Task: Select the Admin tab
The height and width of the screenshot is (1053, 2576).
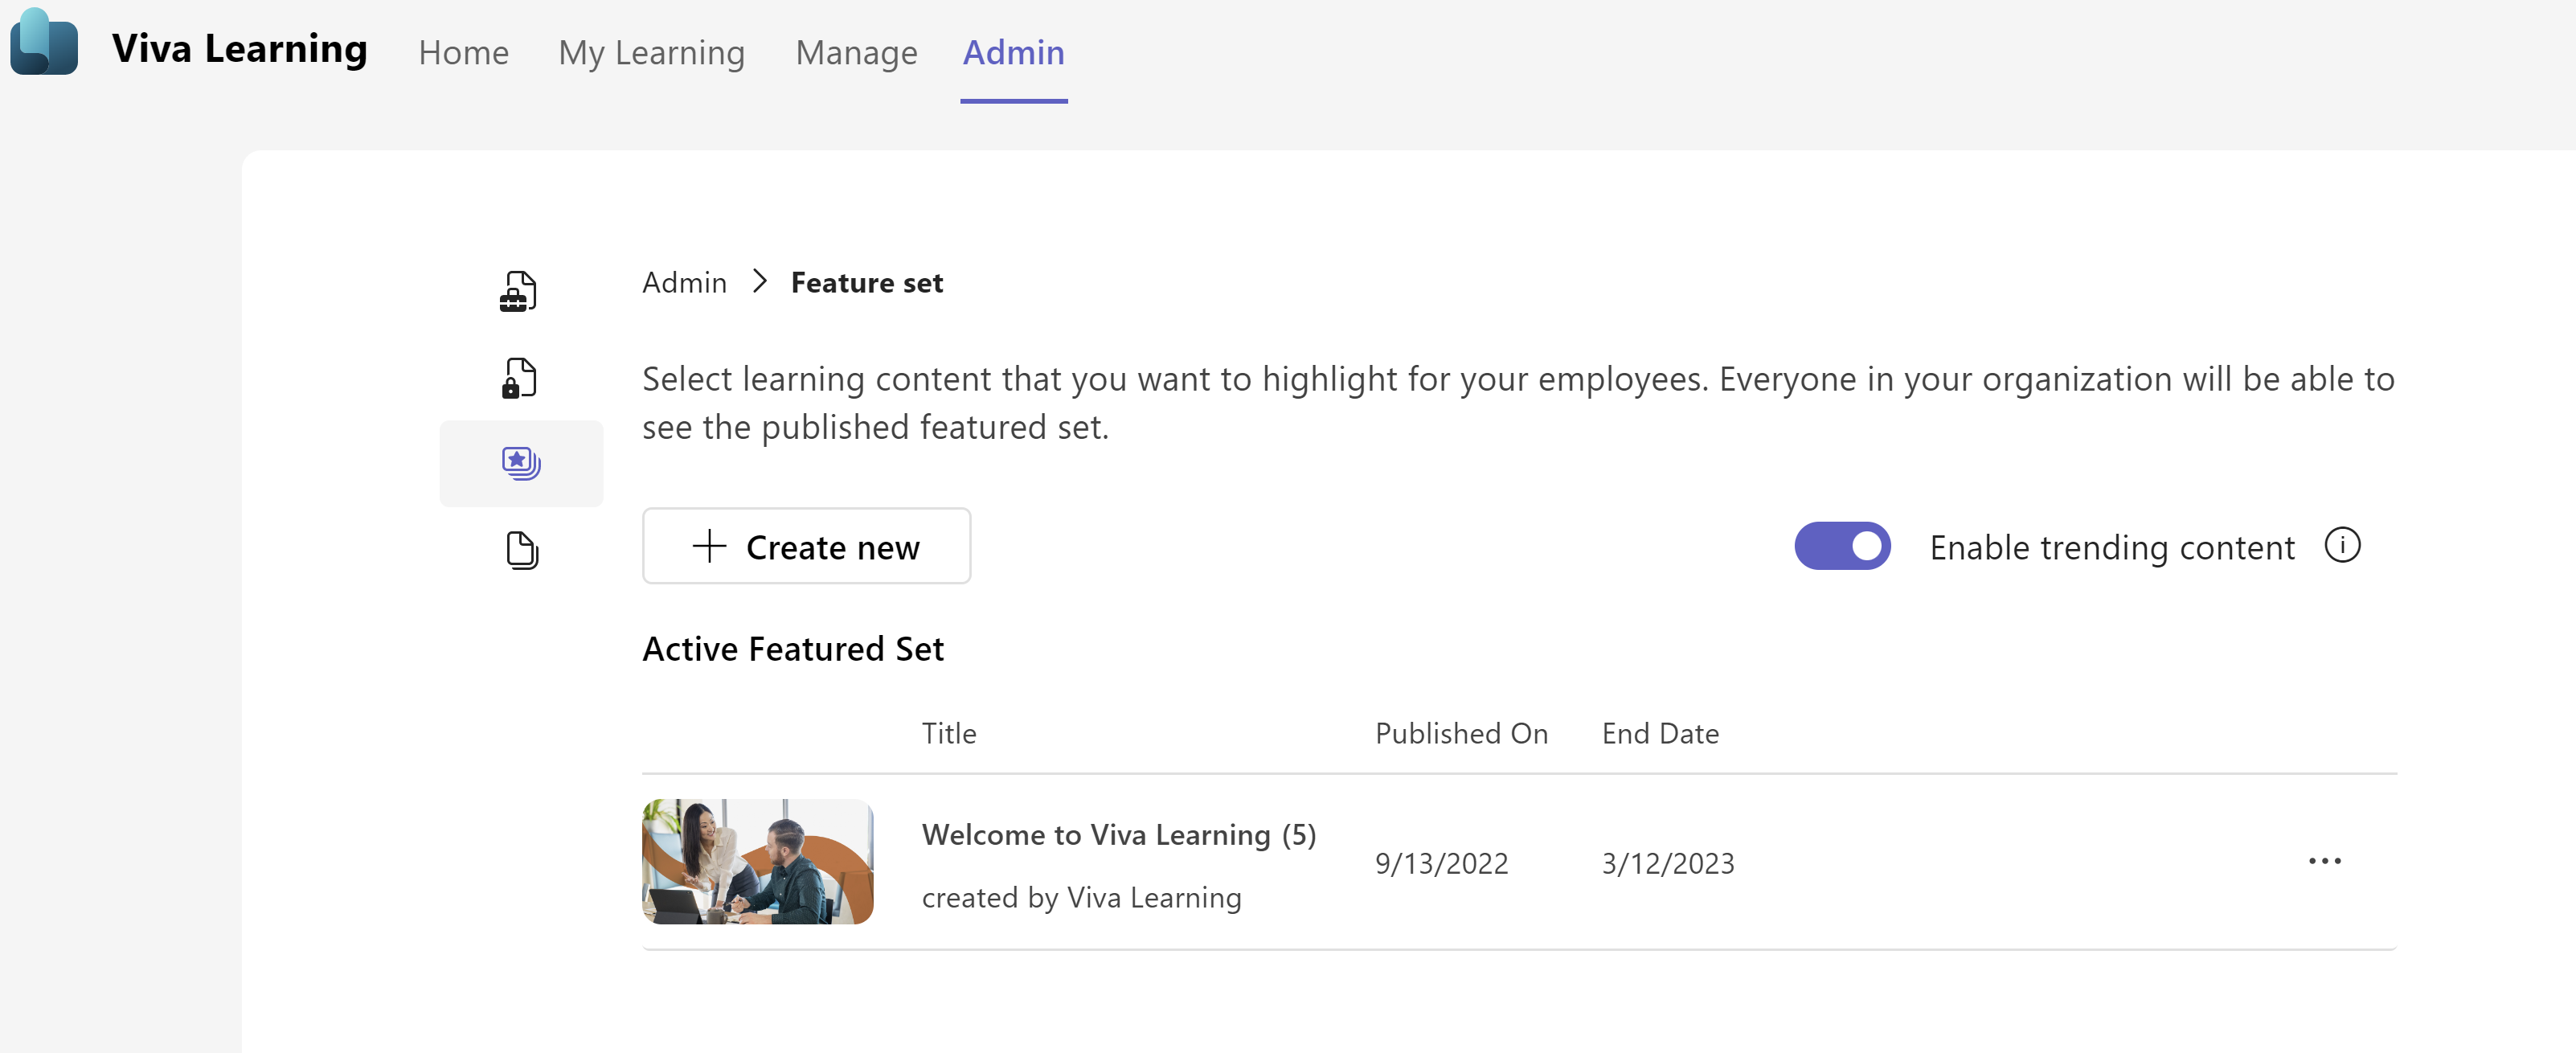Action: 1013,52
